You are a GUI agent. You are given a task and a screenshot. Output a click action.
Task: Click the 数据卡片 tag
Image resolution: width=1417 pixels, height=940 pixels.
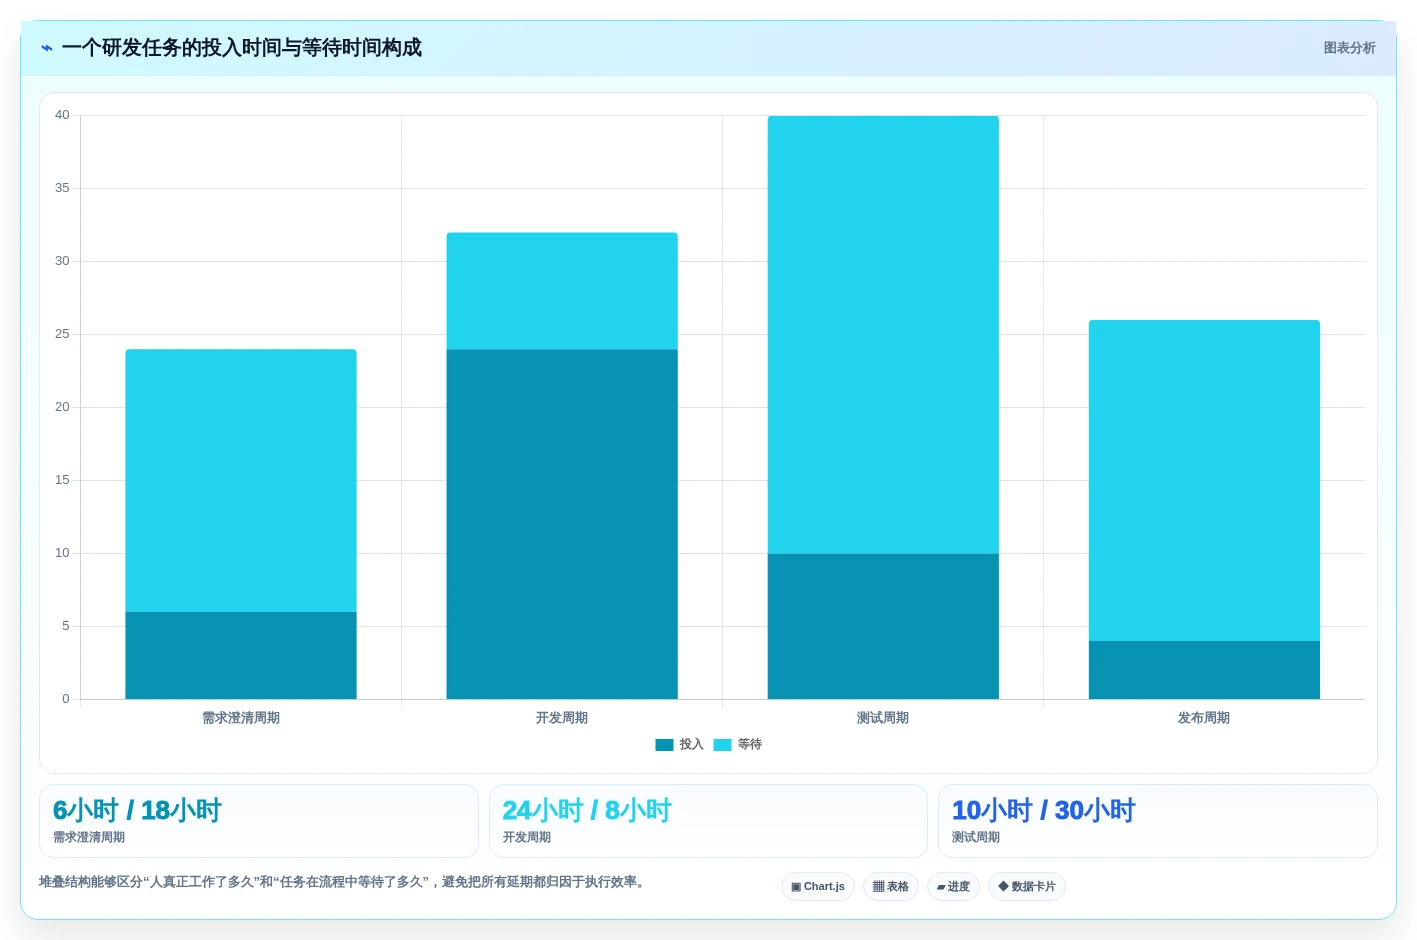[x=1027, y=887]
